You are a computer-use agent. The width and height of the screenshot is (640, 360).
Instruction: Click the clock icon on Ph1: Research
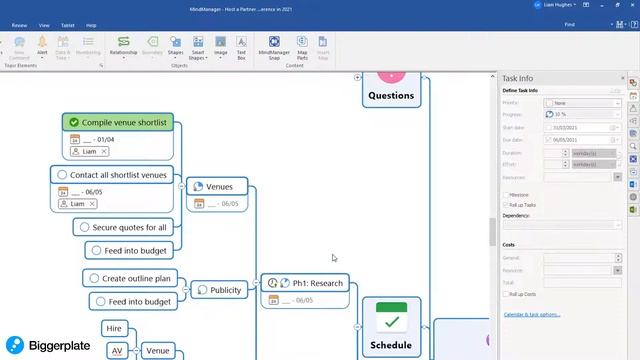(272, 283)
